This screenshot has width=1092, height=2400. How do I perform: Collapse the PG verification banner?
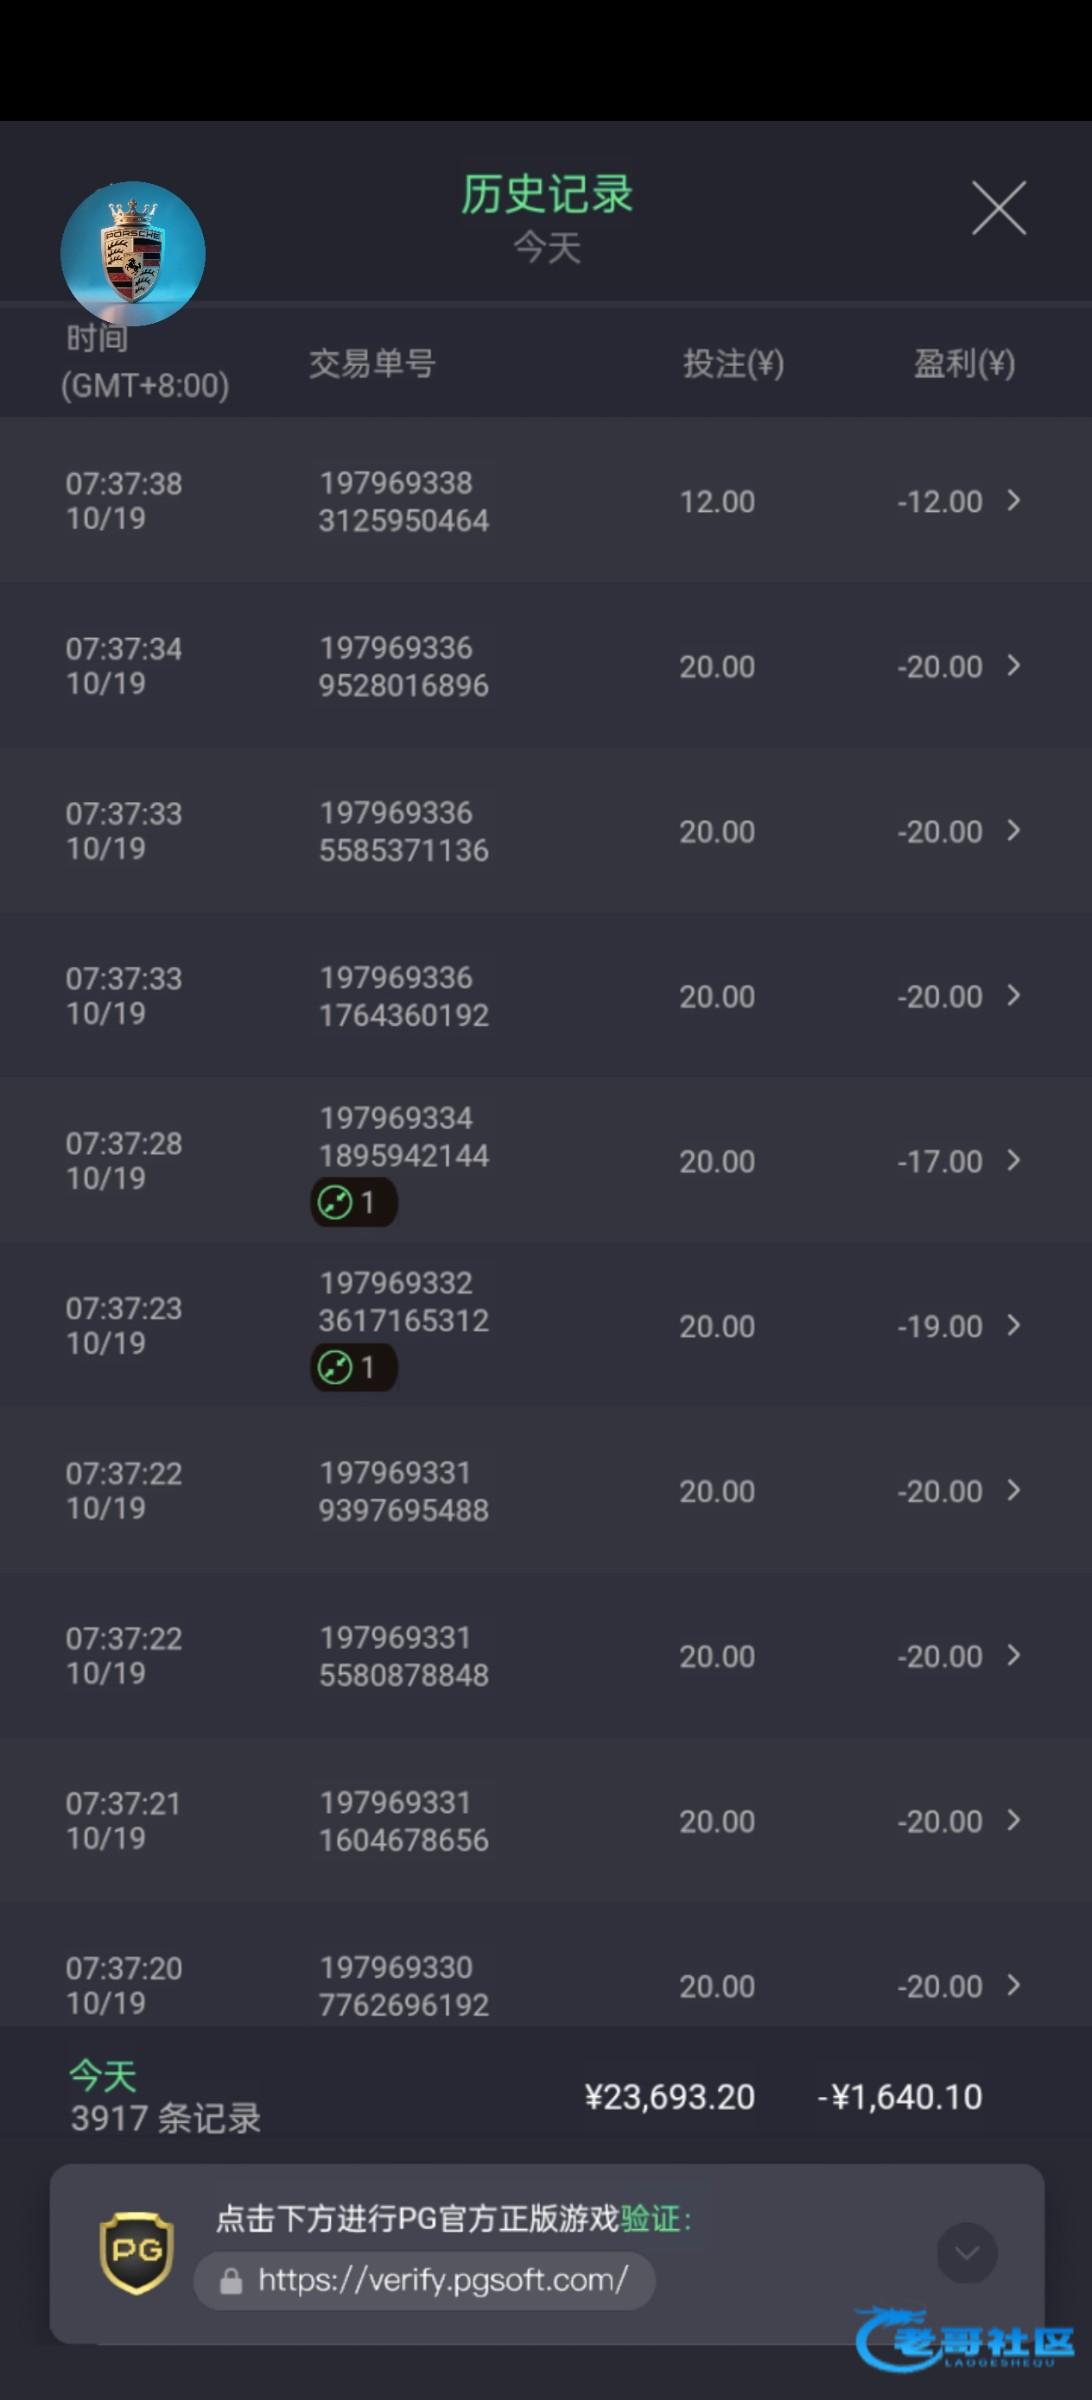[966, 2252]
